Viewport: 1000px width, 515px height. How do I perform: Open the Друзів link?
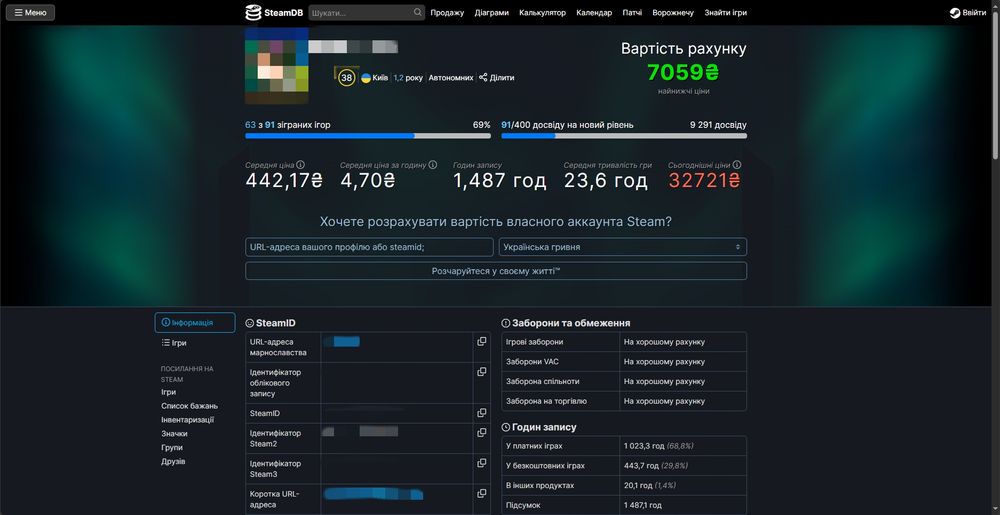point(173,461)
